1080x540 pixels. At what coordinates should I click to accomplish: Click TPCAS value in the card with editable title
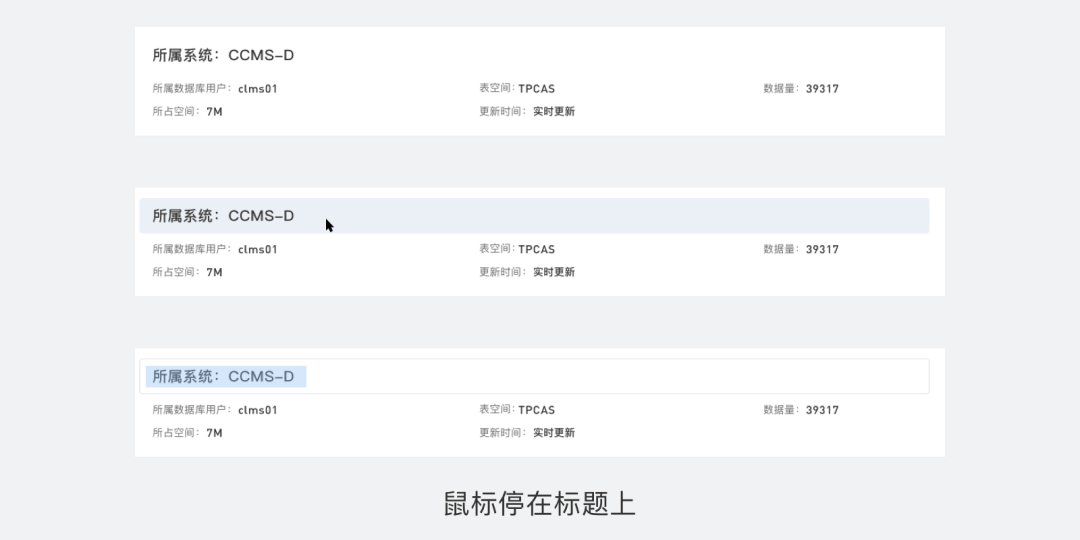coord(537,410)
